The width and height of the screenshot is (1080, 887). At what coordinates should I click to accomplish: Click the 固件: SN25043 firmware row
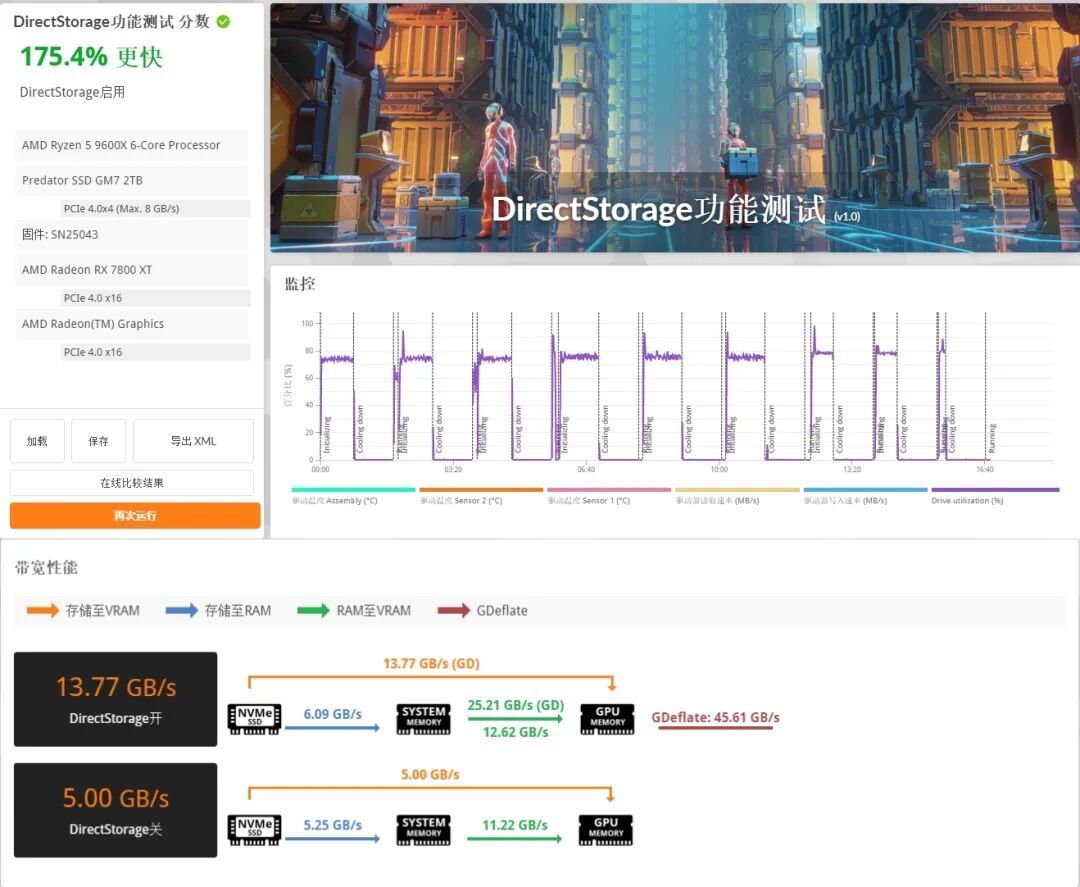(132, 235)
